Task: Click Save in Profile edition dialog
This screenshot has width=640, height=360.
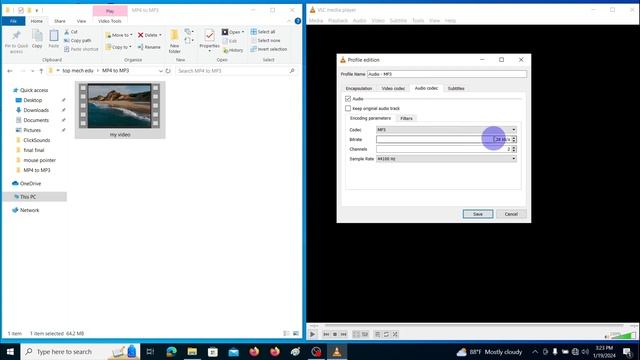Action: [x=478, y=214]
